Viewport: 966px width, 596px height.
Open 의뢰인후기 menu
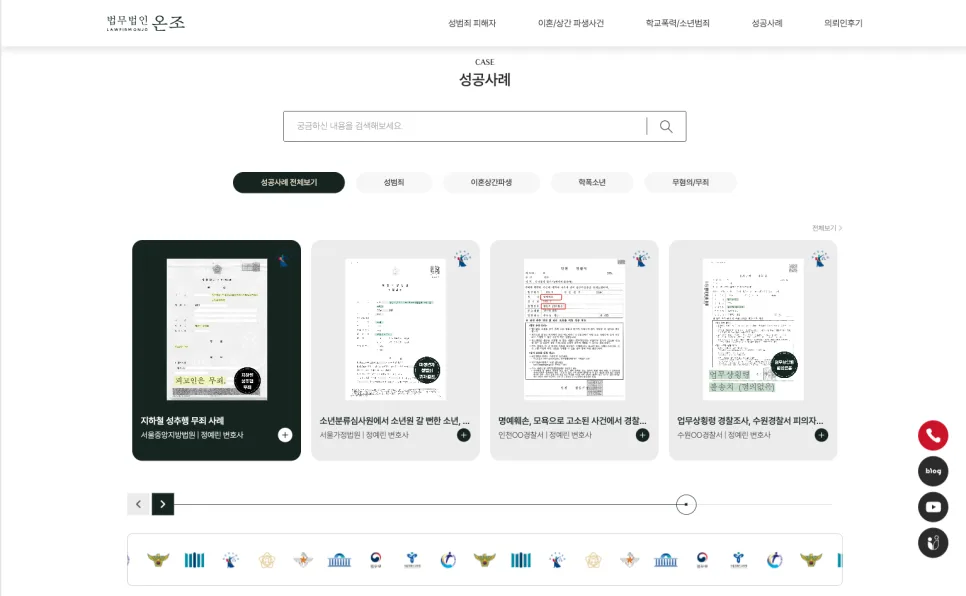coord(843,23)
